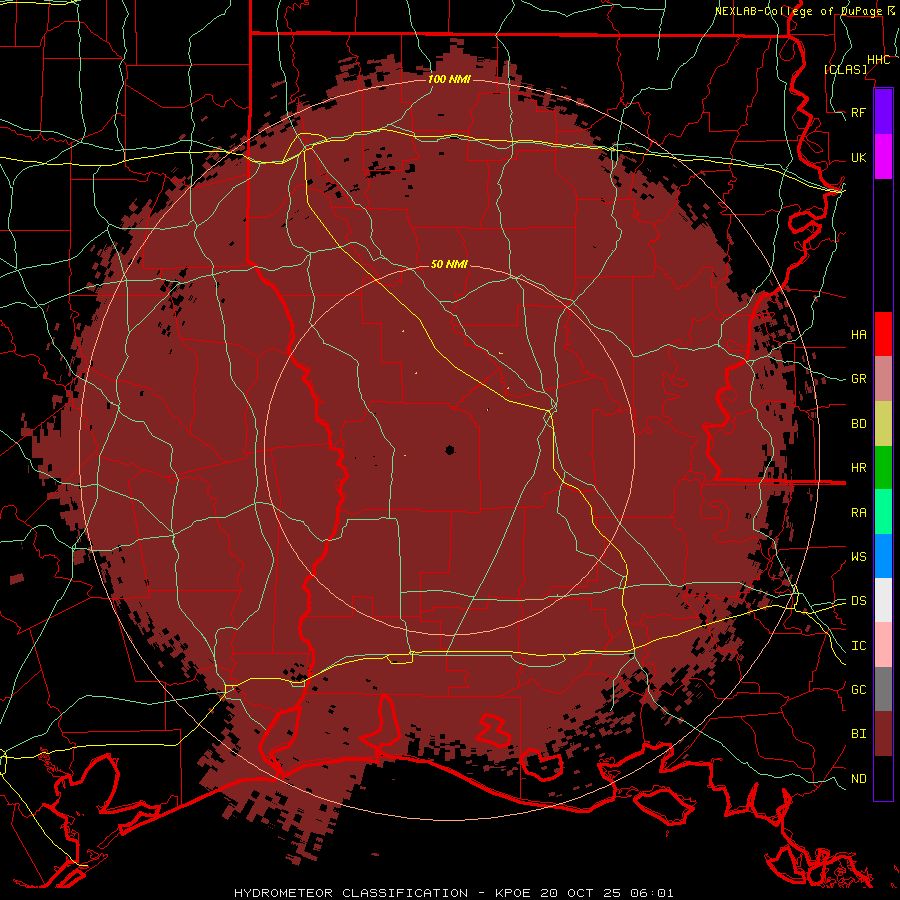Screen dimensions: 900x900
Task: Click the HA legend label
Action: (x=859, y=335)
